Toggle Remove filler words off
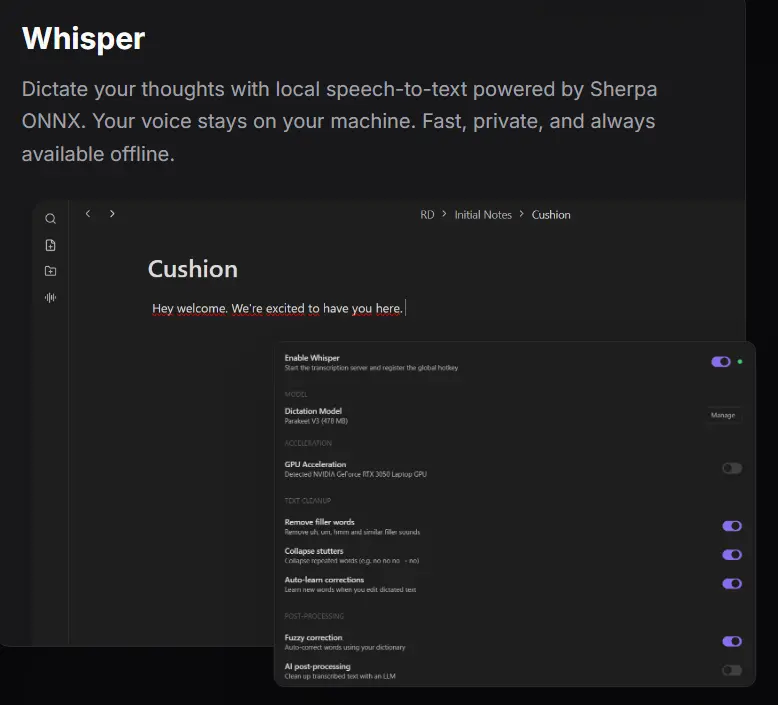 732,526
